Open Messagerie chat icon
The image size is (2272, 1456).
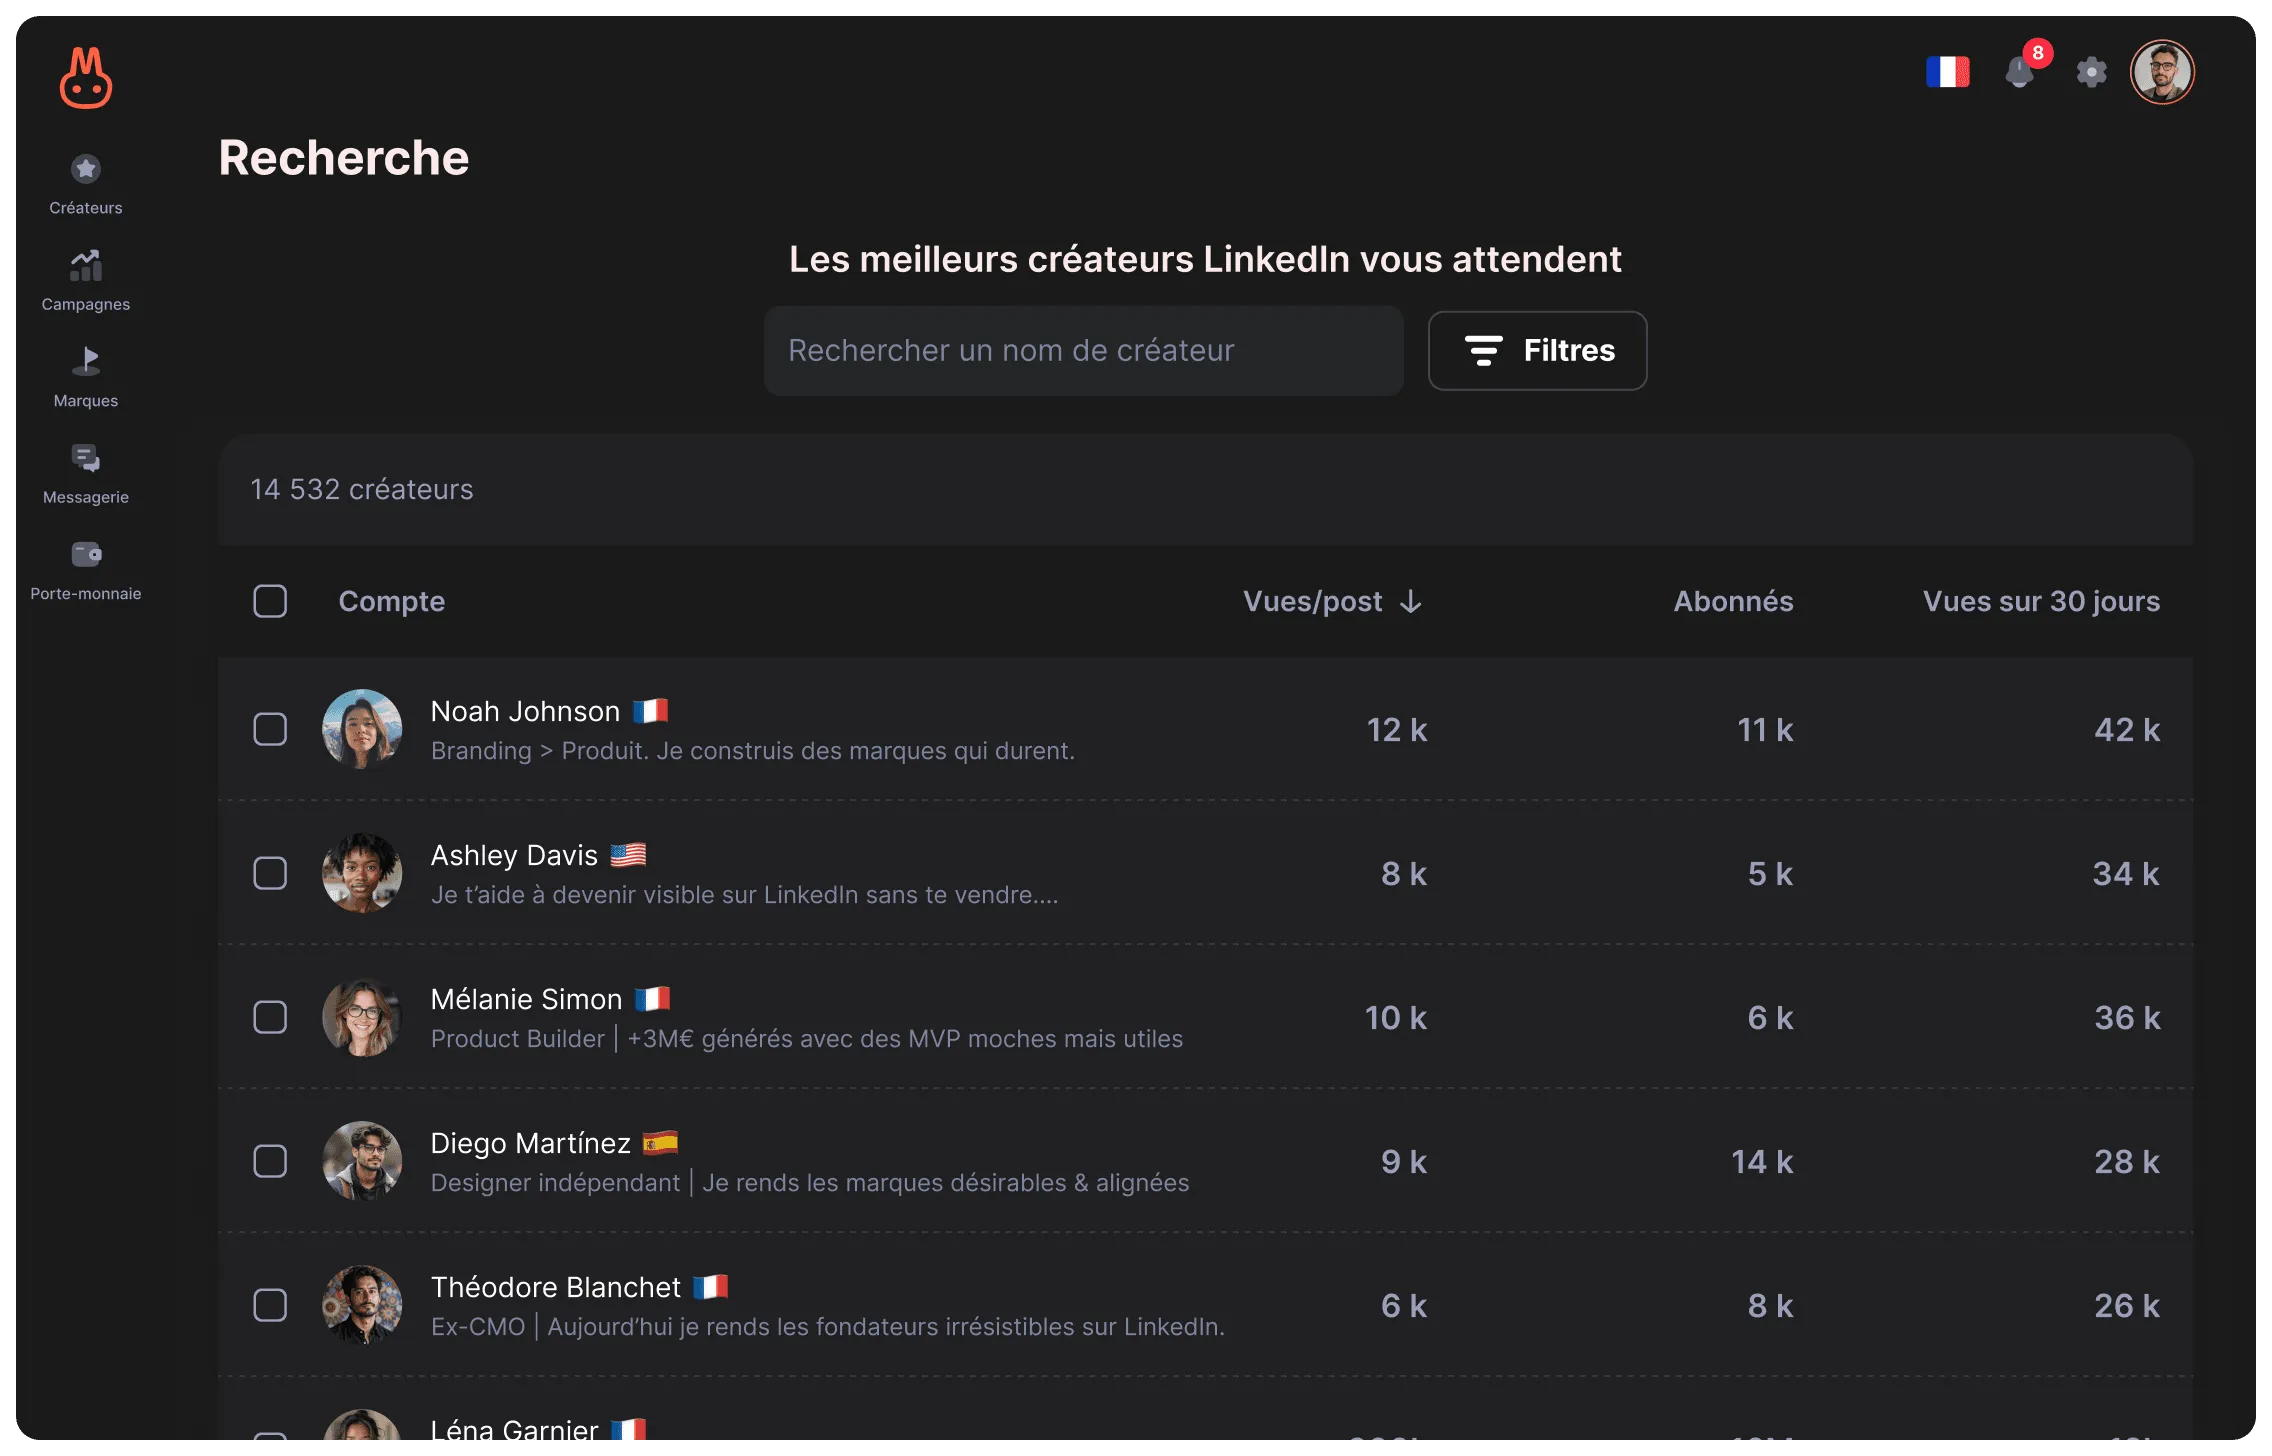click(x=86, y=458)
